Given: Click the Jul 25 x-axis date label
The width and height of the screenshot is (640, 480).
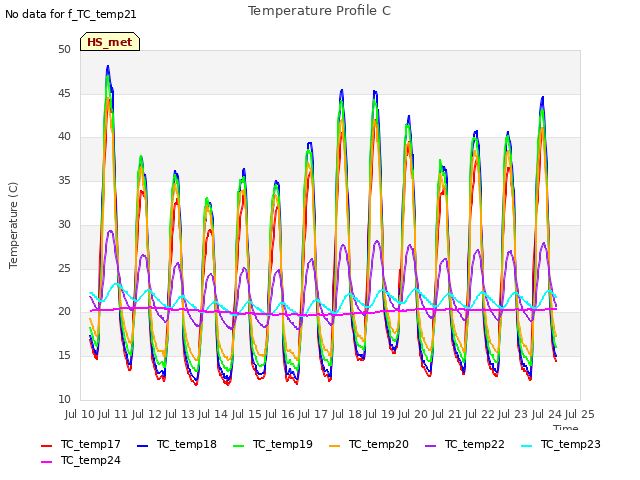Looking at the screenshot, I should click(x=580, y=414).
